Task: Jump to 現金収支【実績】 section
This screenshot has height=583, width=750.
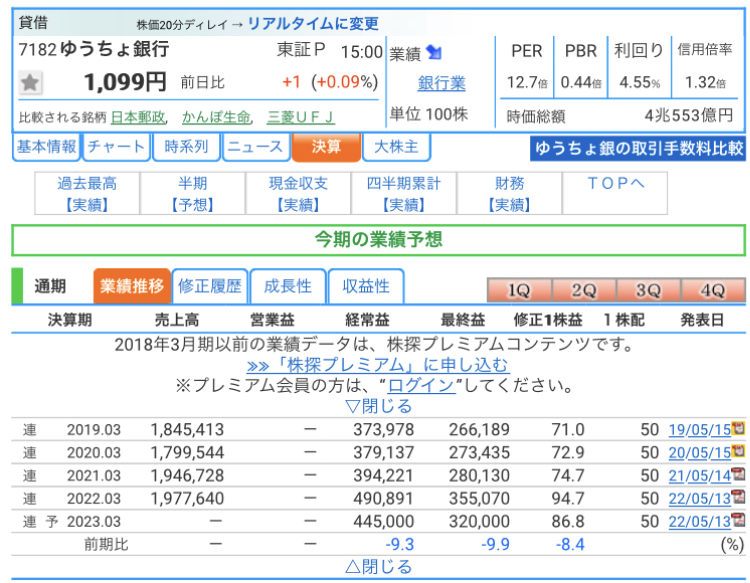Action: point(298,194)
